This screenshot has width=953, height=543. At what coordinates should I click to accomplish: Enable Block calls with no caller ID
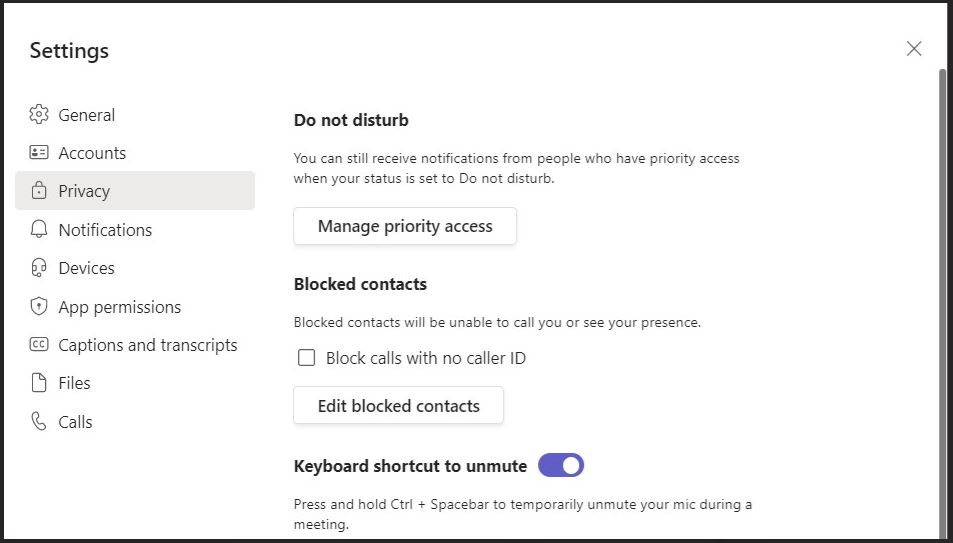click(x=307, y=358)
